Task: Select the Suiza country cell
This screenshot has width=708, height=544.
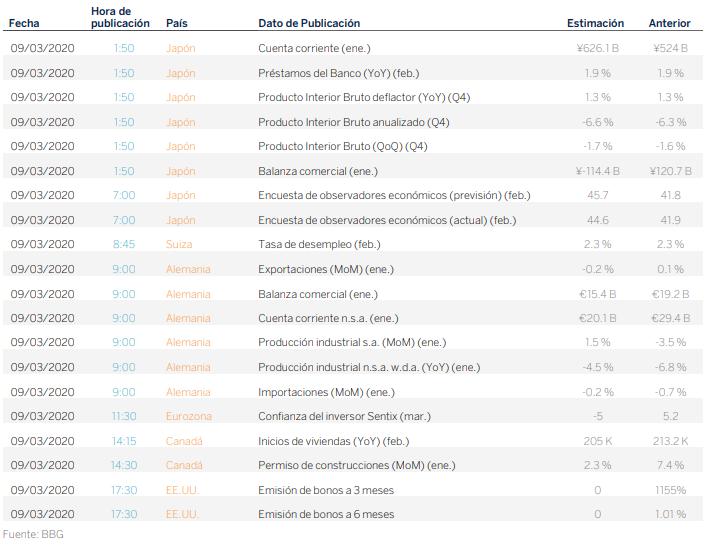Action: click(180, 244)
